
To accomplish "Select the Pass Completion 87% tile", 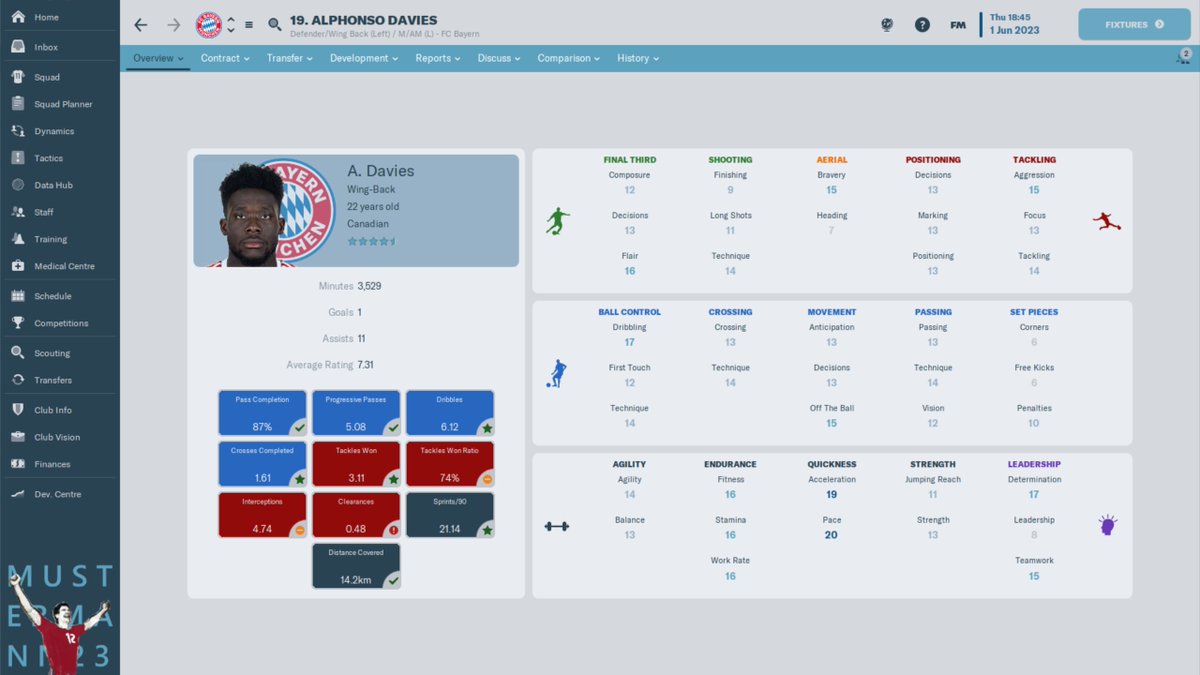I will tap(265, 413).
